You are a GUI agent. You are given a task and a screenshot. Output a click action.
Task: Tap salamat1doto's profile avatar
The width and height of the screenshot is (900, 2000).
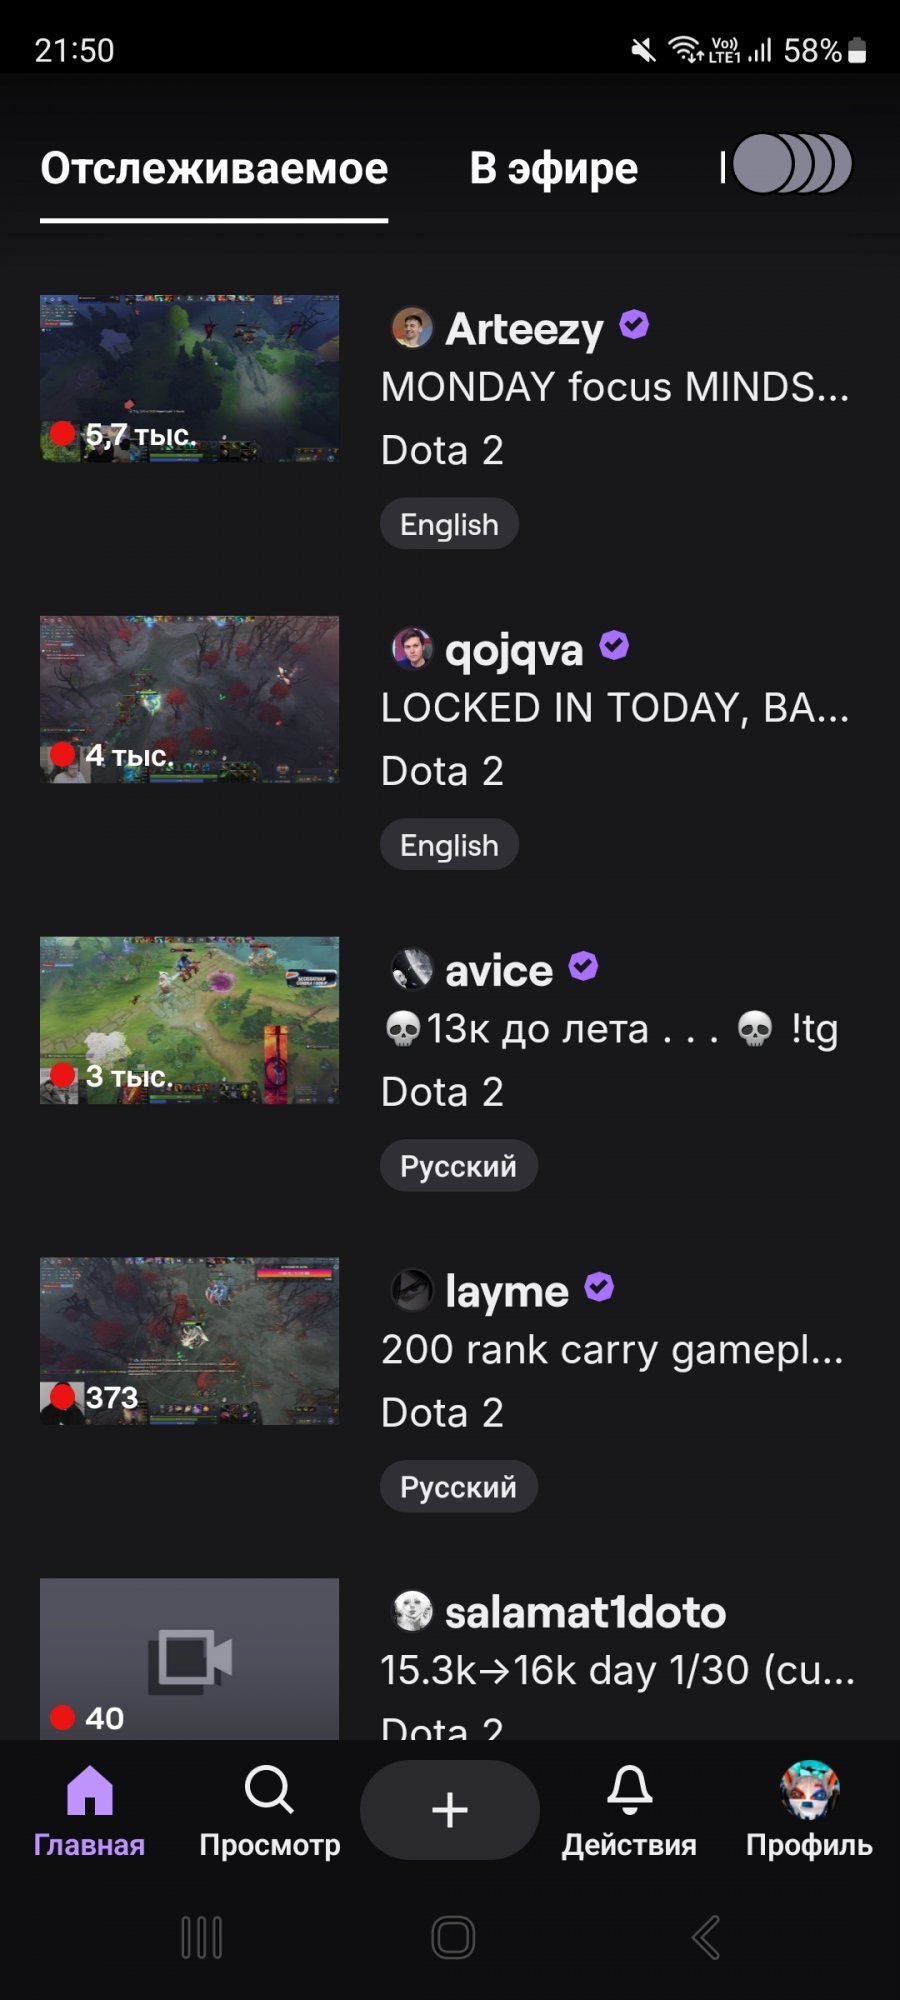[412, 1612]
